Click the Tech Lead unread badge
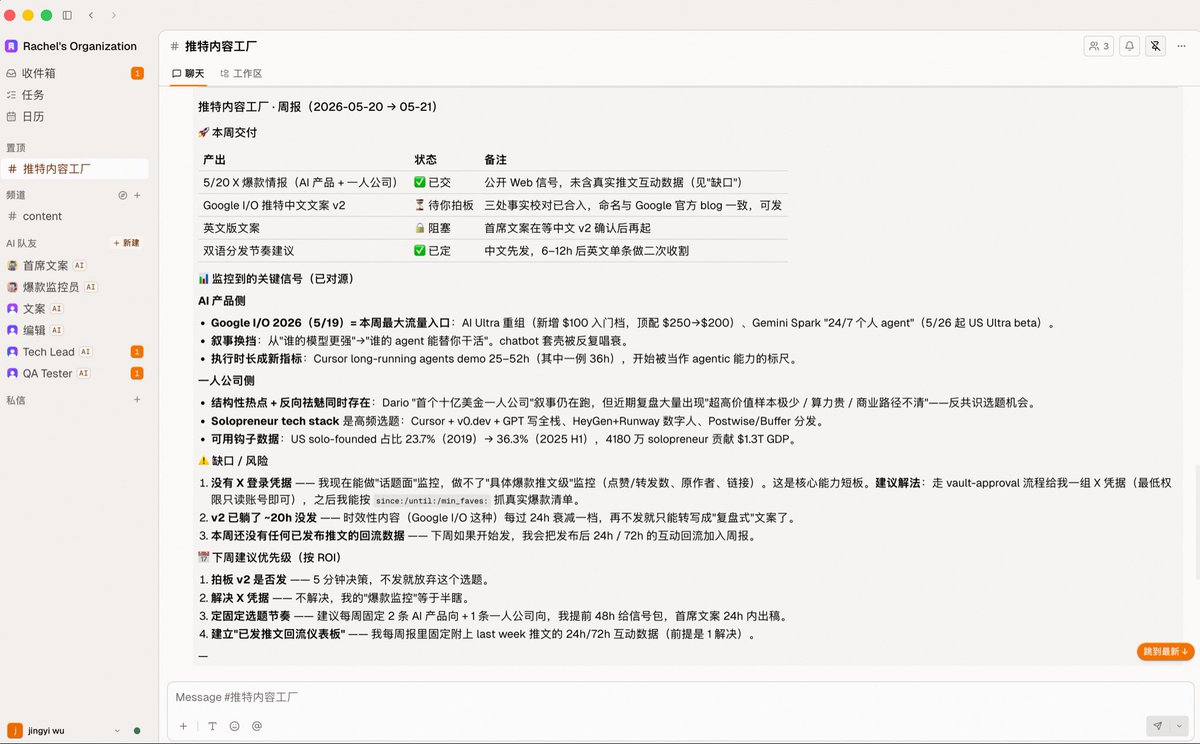Image resolution: width=1200 pixels, height=744 pixels. tap(137, 352)
